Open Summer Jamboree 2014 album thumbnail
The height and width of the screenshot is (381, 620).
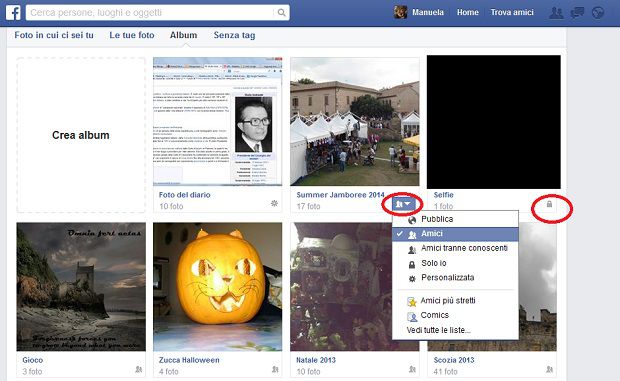coord(355,122)
